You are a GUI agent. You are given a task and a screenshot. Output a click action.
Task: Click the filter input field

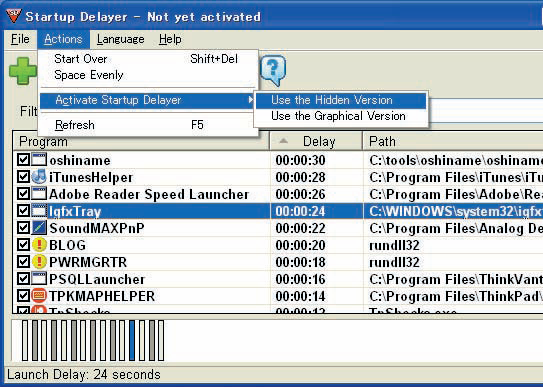tap(485, 110)
